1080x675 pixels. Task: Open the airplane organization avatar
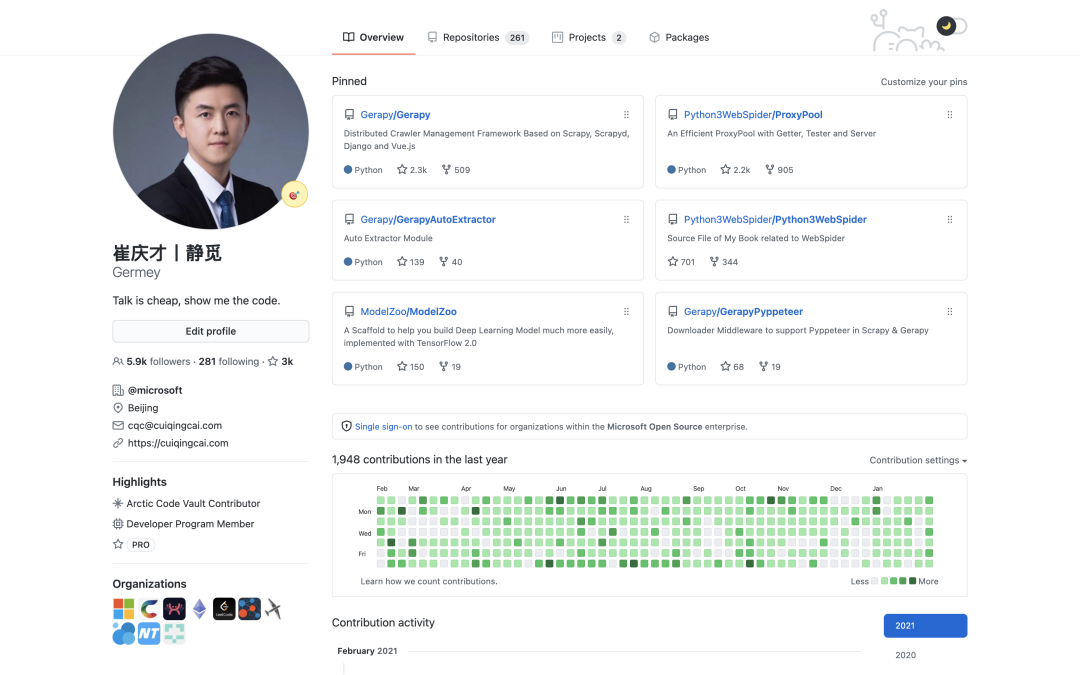point(273,609)
